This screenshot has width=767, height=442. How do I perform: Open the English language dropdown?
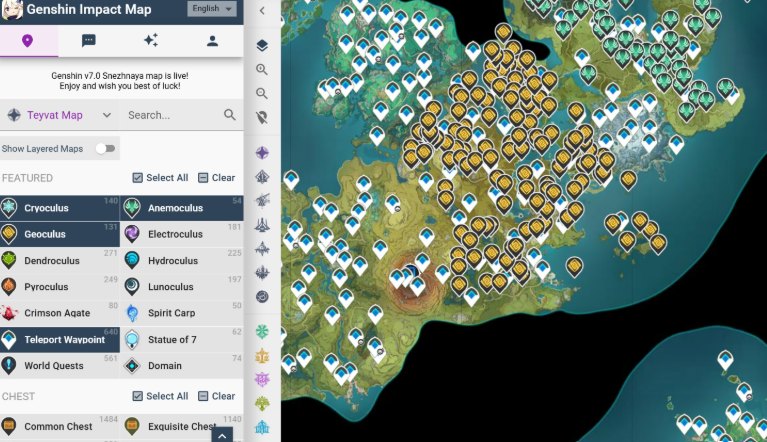point(212,9)
